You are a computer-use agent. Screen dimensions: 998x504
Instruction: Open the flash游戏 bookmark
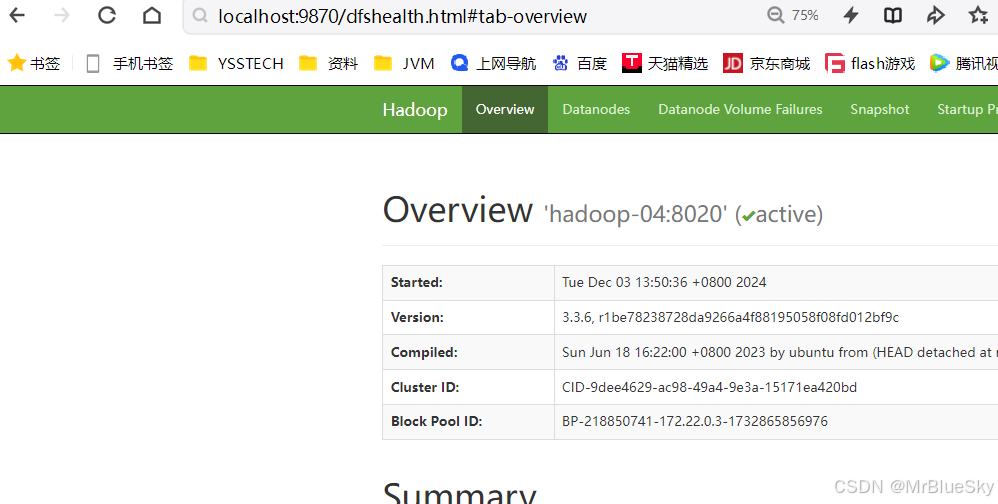(870, 63)
